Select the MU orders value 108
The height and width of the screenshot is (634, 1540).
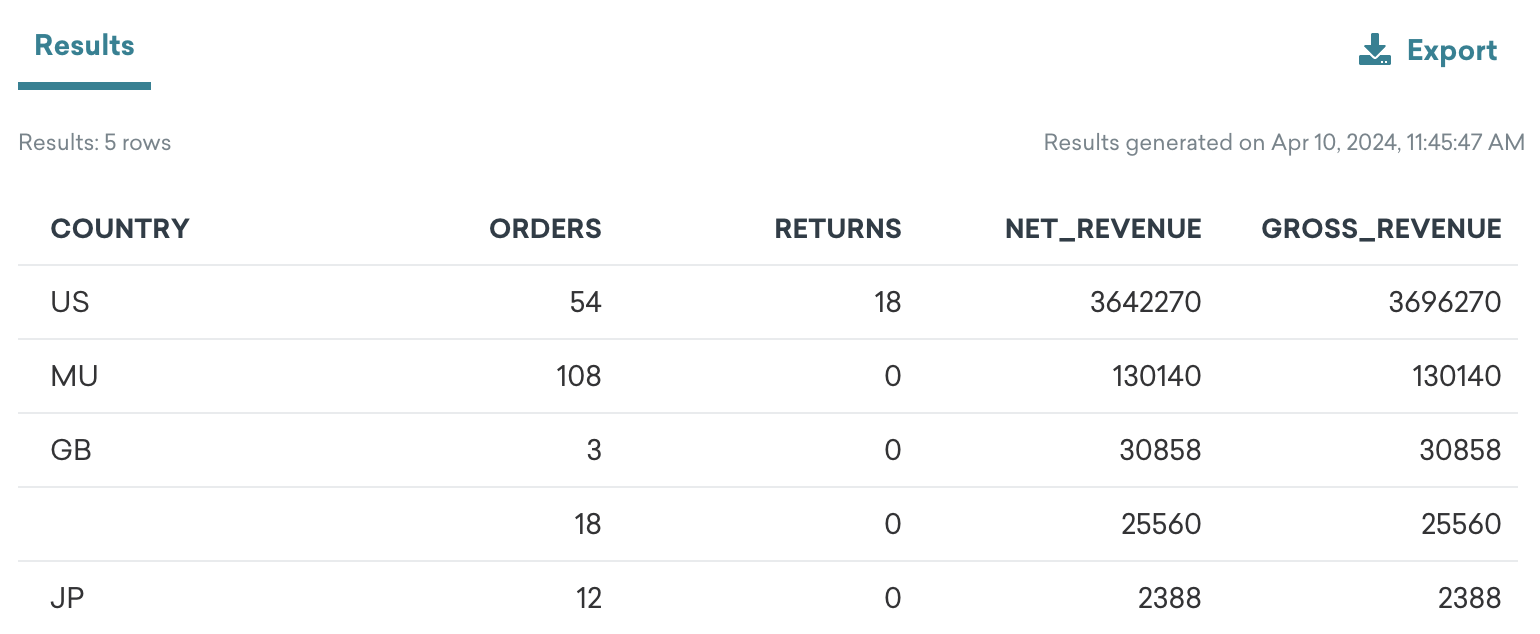click(x=578, y=376)
